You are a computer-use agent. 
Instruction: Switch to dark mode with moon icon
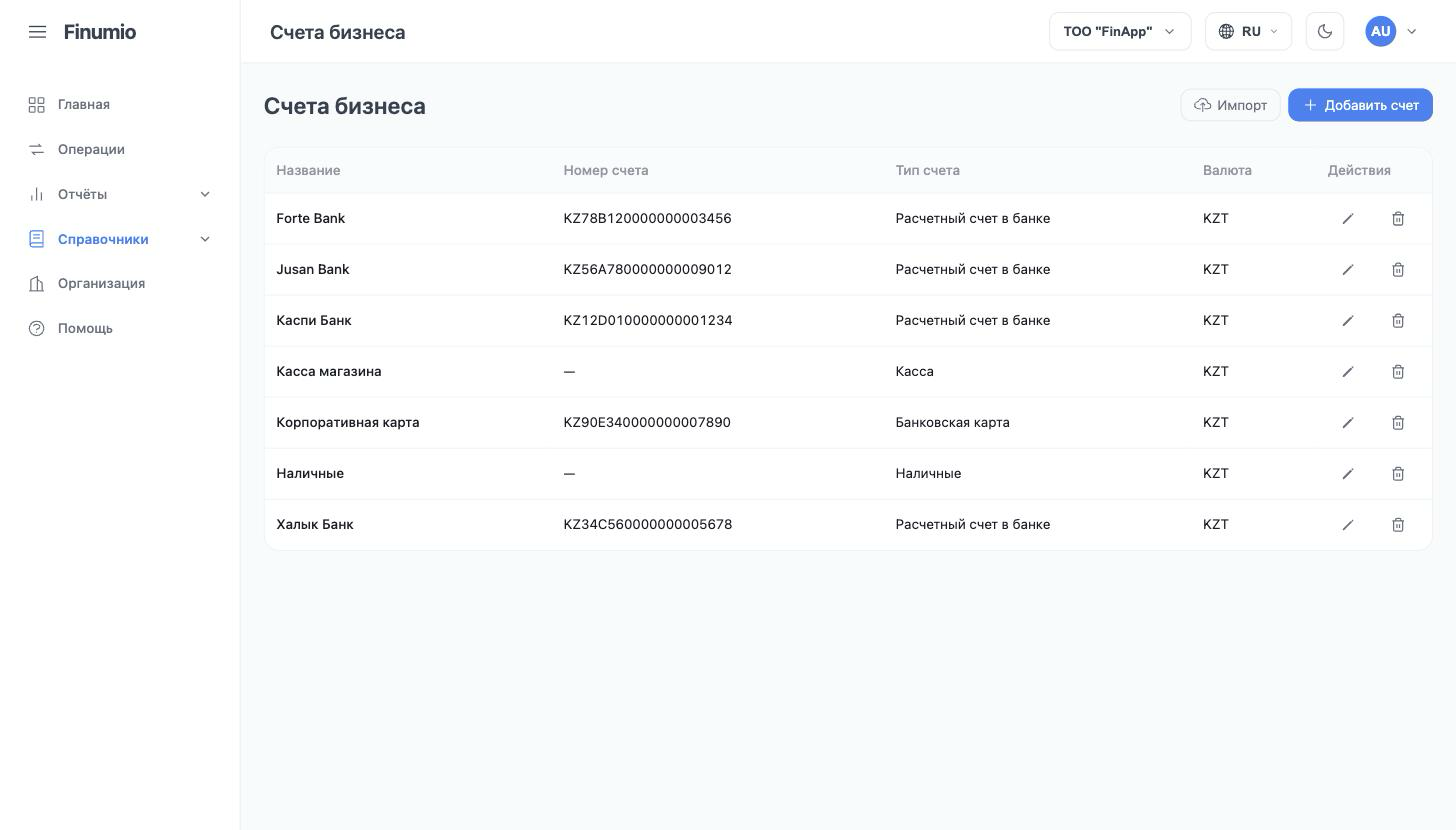pos(1325,31)
